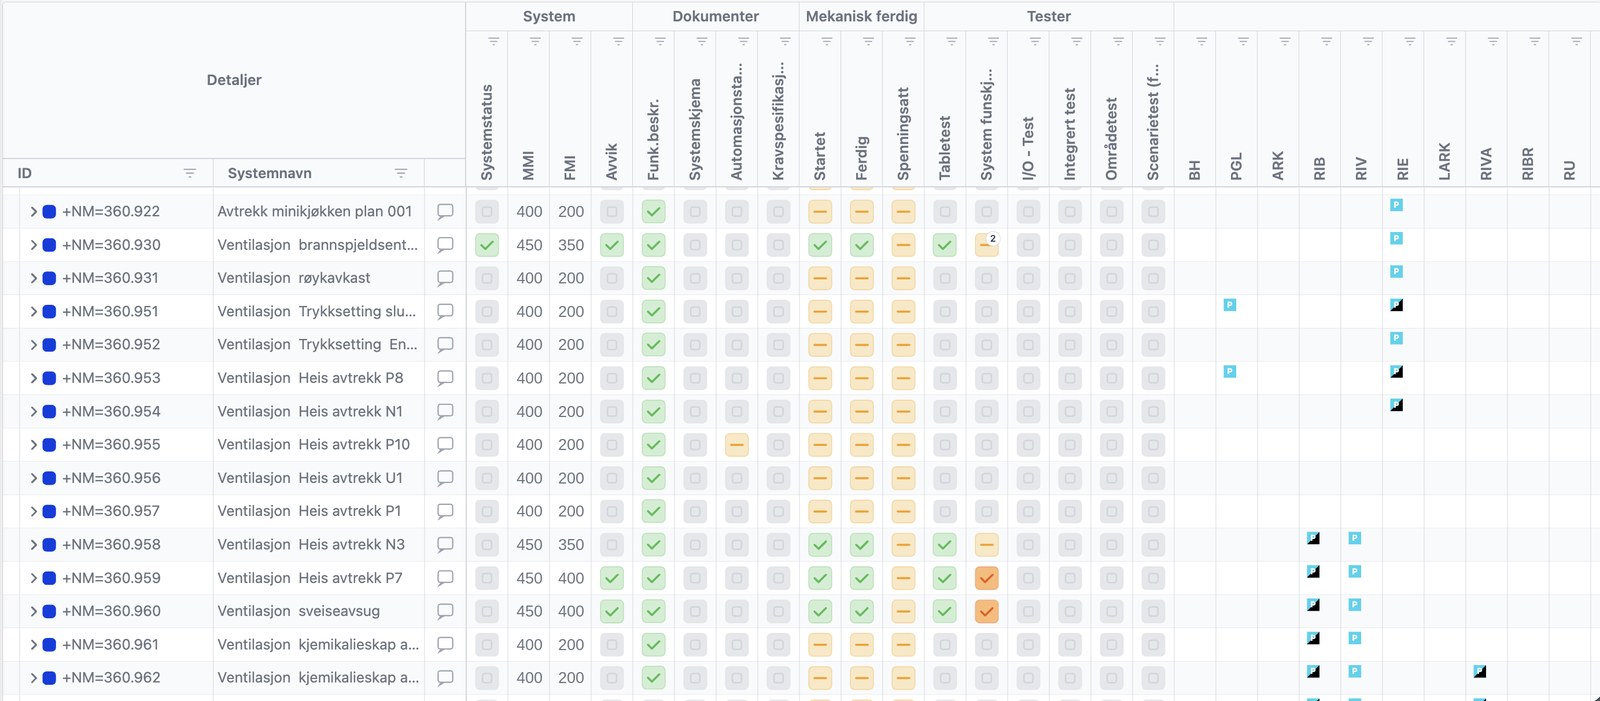Toggle System funksj. status for +NM=360.959
The image size is (1600, 701).
point(987,578)
